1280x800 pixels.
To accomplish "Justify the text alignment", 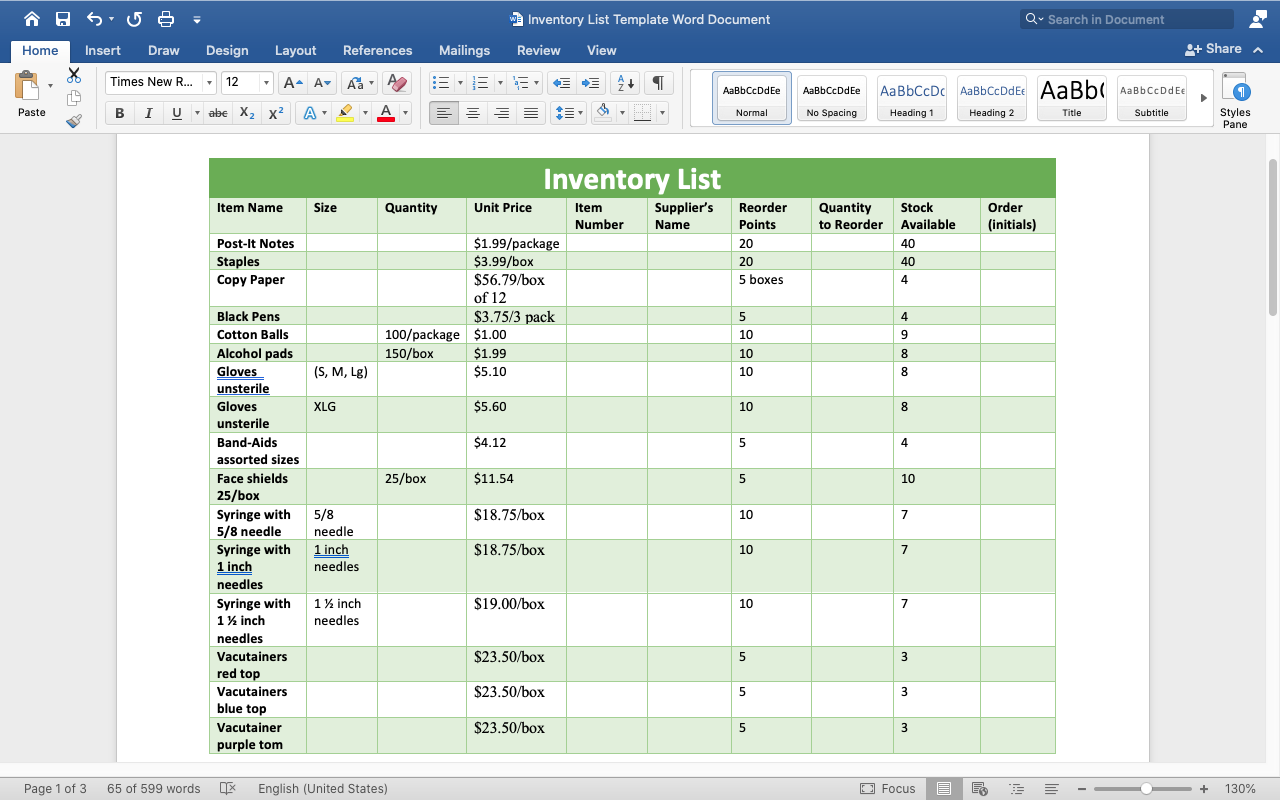I will point(531,113).
